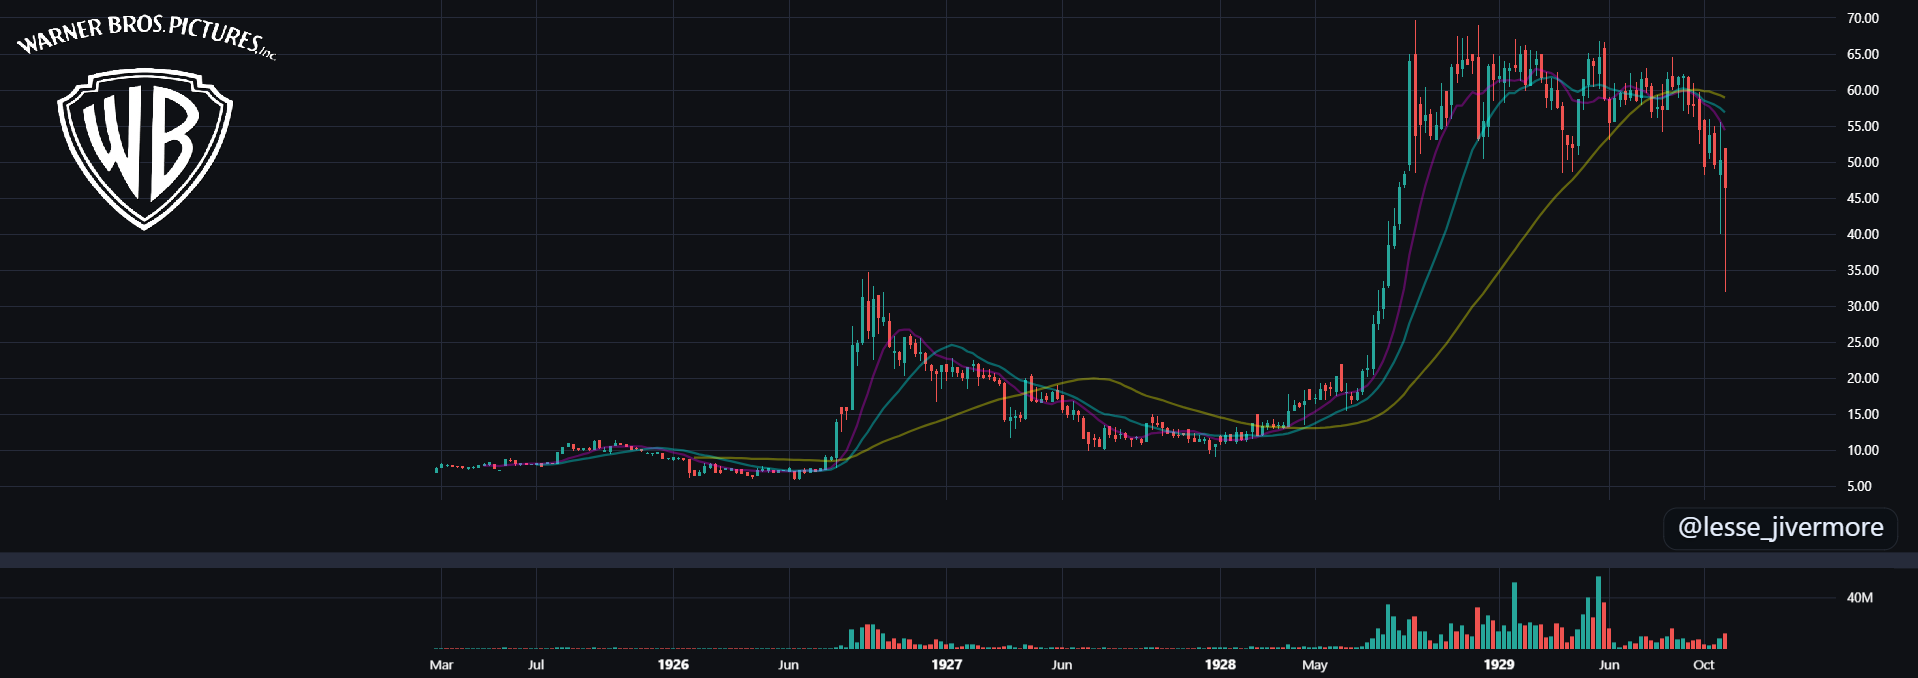Screen dimensions: 1918x678
Task: Click the Oct time axis label
Action: [1704, 665]
